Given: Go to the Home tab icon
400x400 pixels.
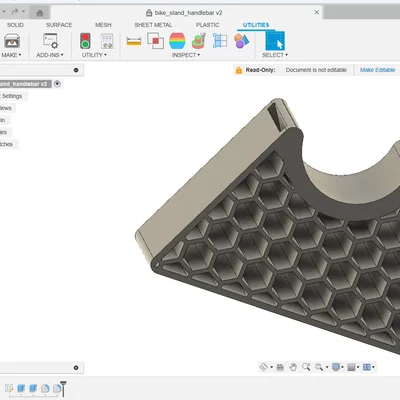Looking at the screenshot, I should pos(40,13).
